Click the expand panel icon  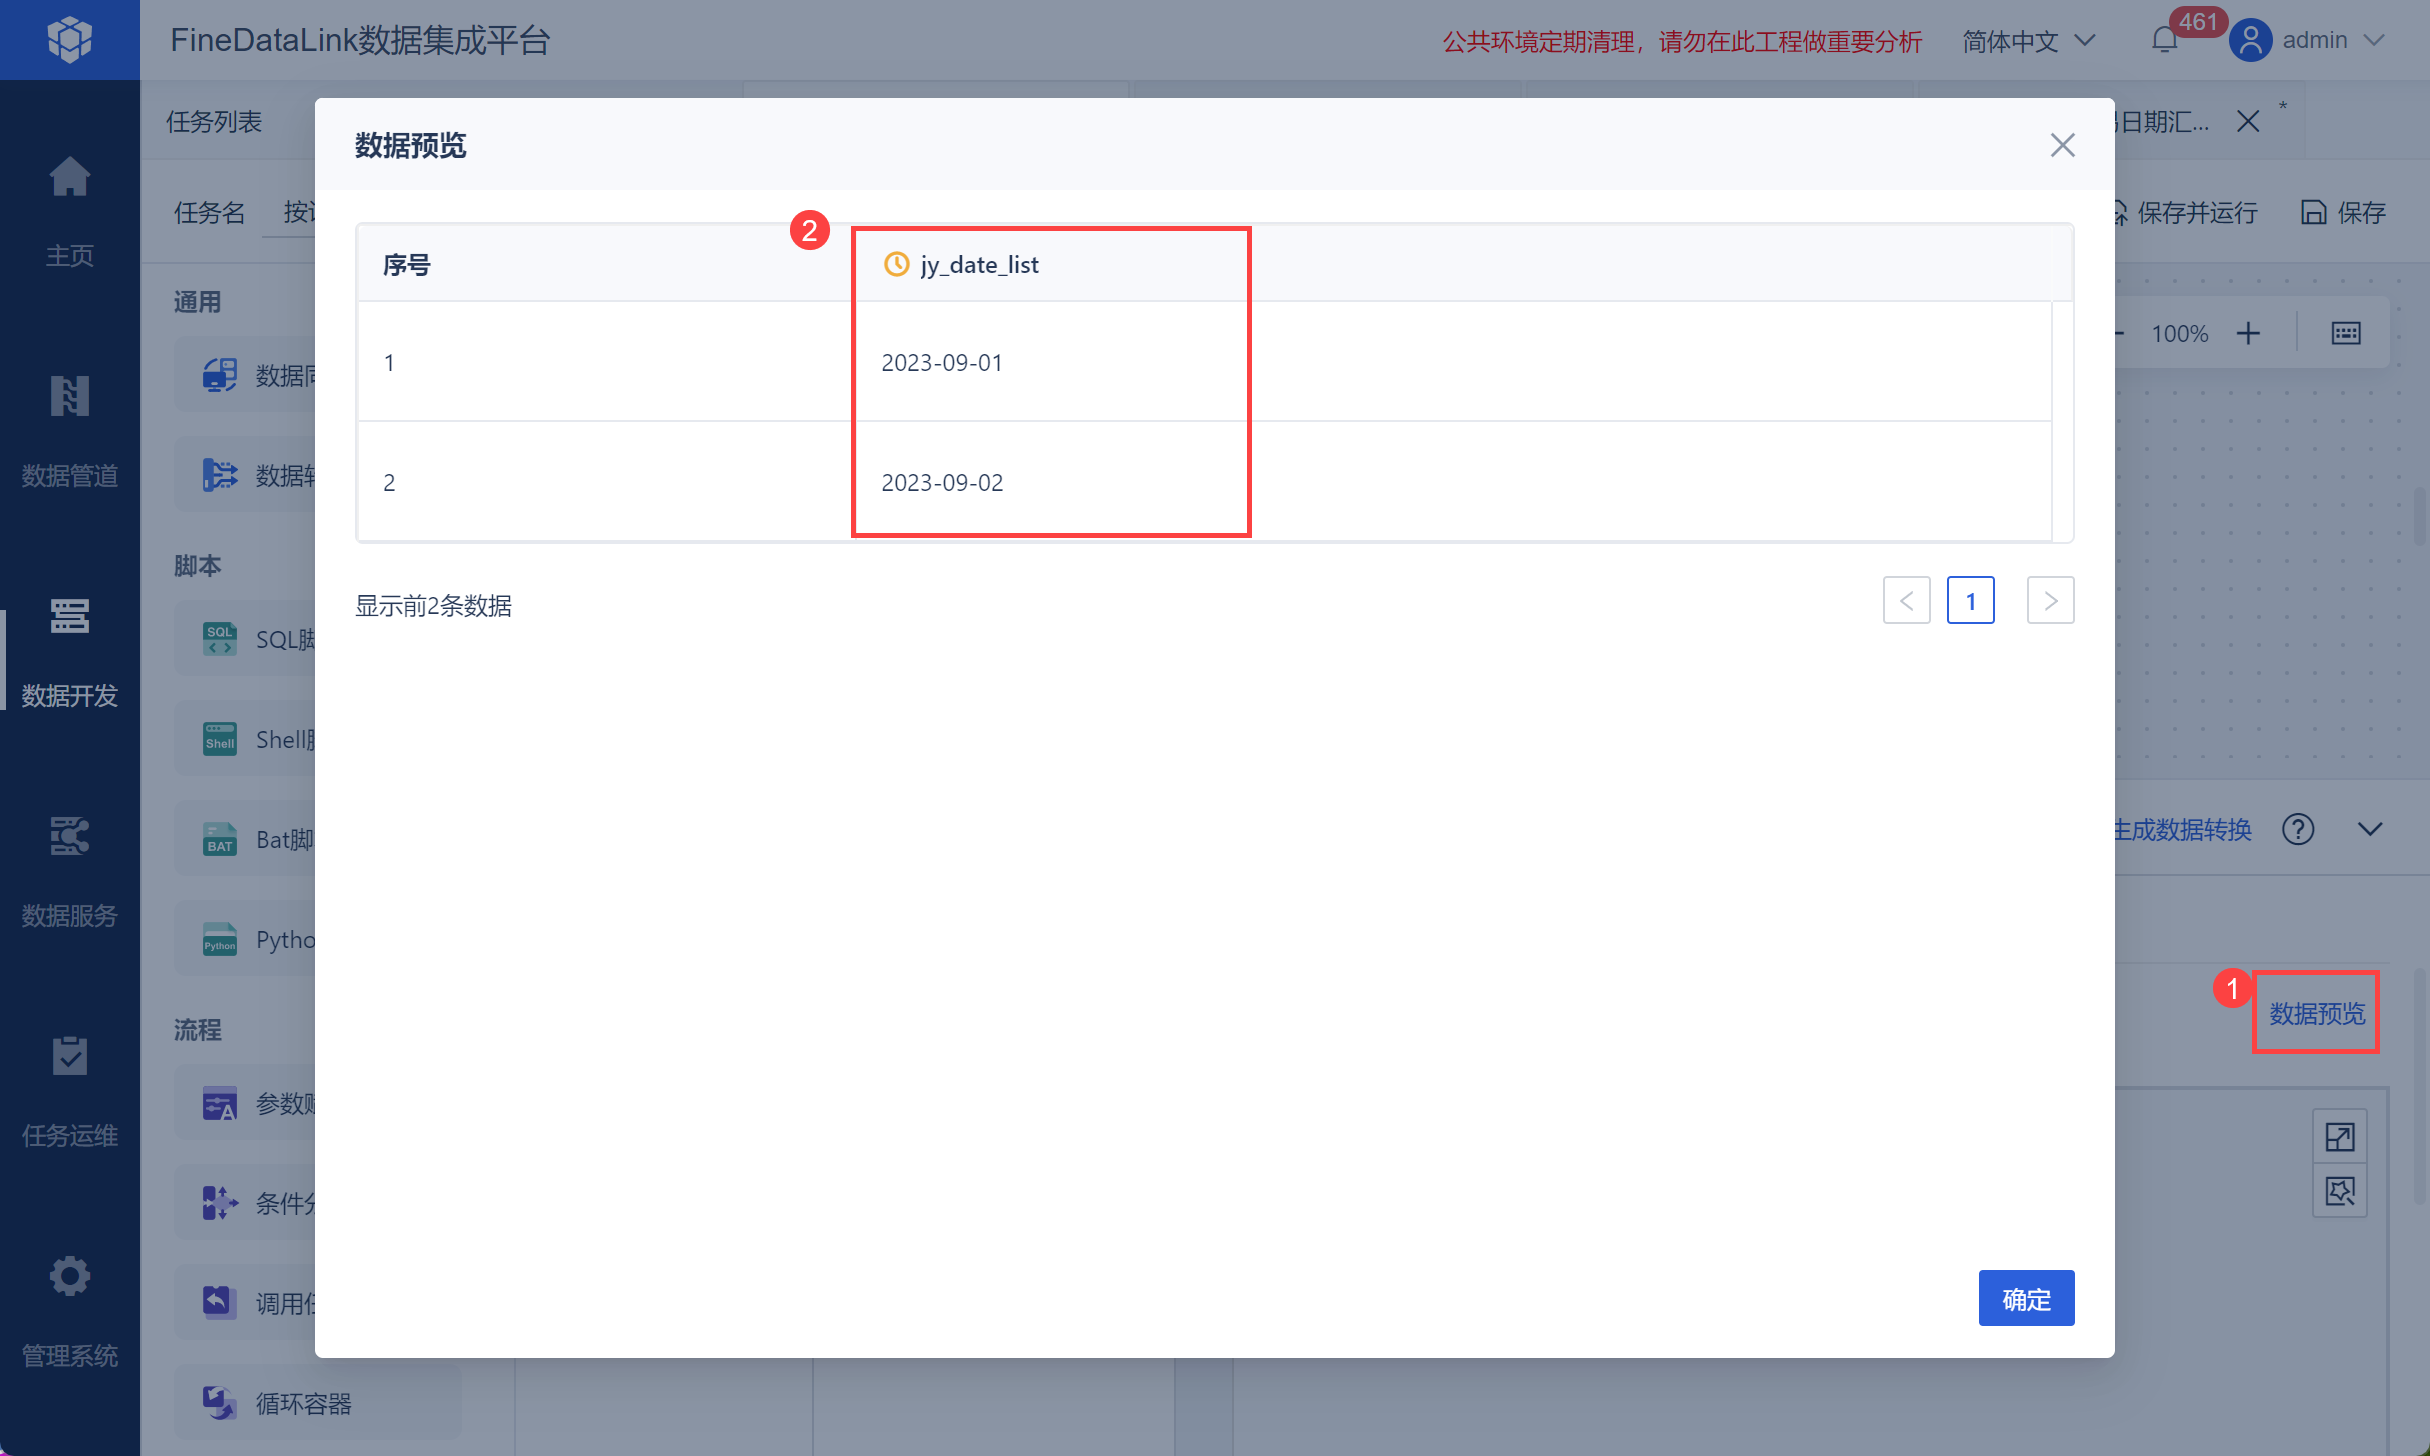click(x=2340, y=1137)
